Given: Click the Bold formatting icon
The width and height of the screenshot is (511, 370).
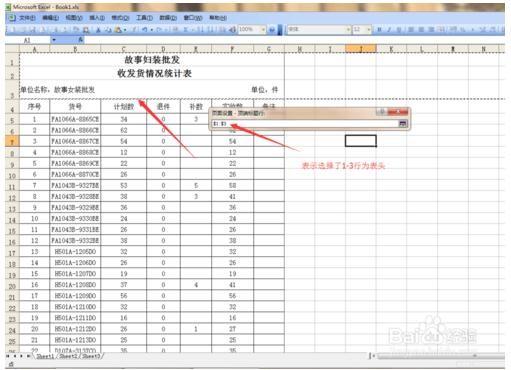Looking at the screenshot, I should click(379, 30).
